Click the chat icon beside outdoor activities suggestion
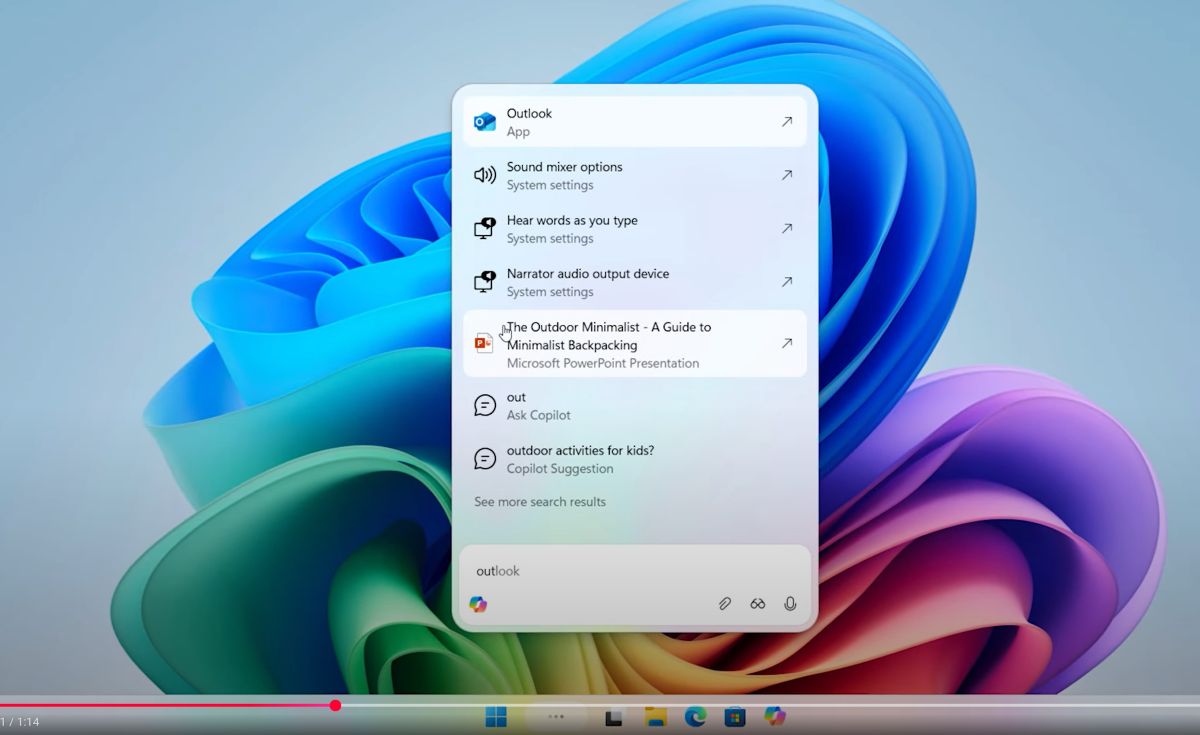This screenshot has width=1200, height=735. [485, 458]
